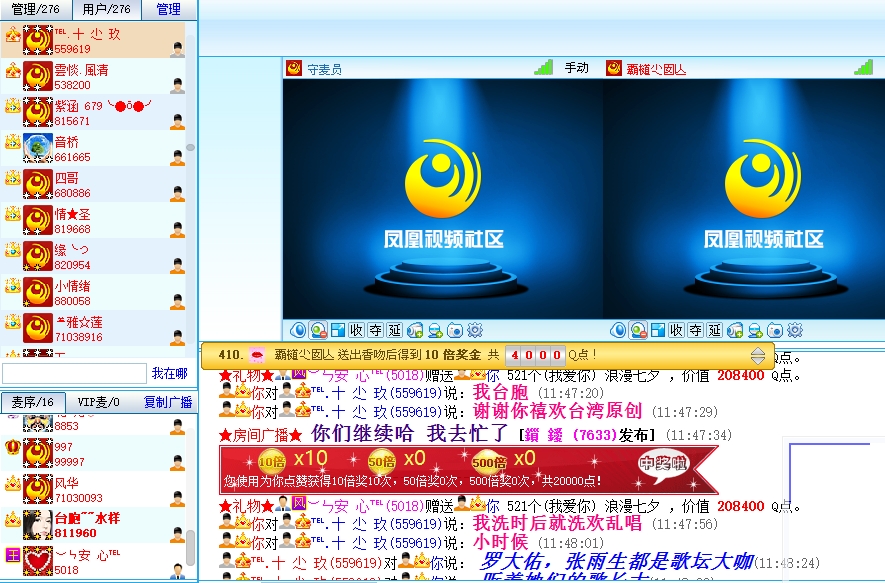This screenshot has width=885, height=583.
Task: Click the 延 button under 守麦员 video
Action: pyautogui.click(x=395, y=330)
